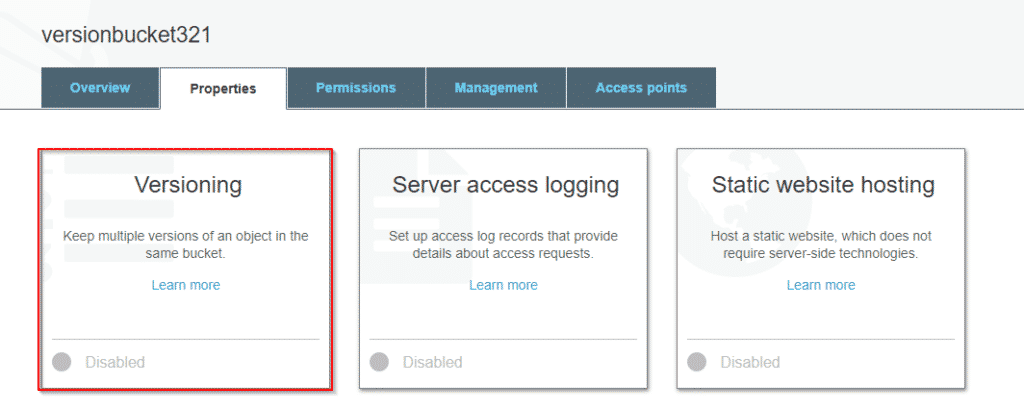
Task: Click Learn more under Server access logging
Action: pyautogui.click(x=503, y=285)
